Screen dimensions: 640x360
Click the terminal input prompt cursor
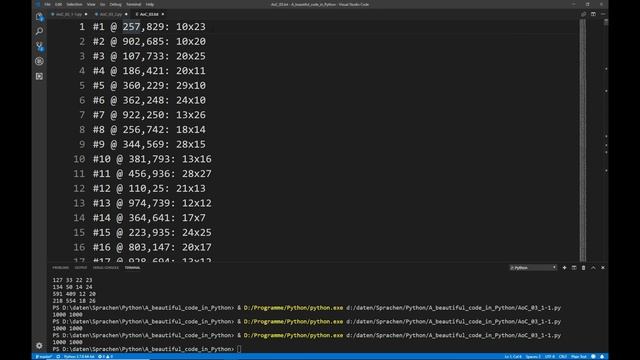239,349
